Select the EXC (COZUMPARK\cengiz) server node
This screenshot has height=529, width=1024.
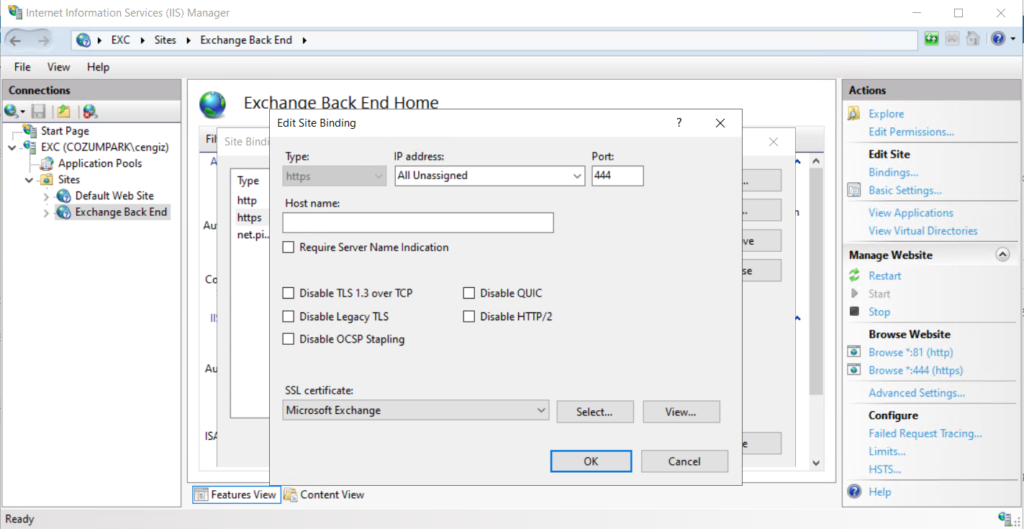point(104,147)
